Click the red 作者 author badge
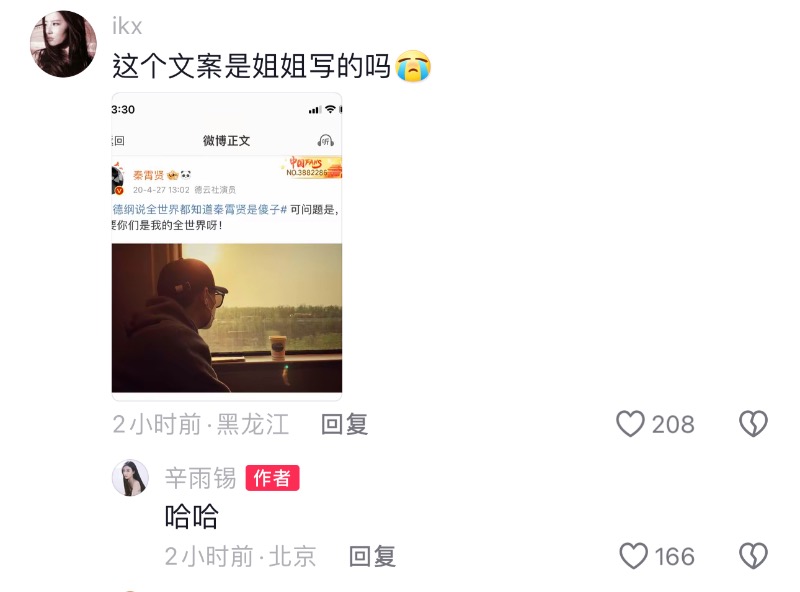Screen dimensions: 800x592 (272, 478)
